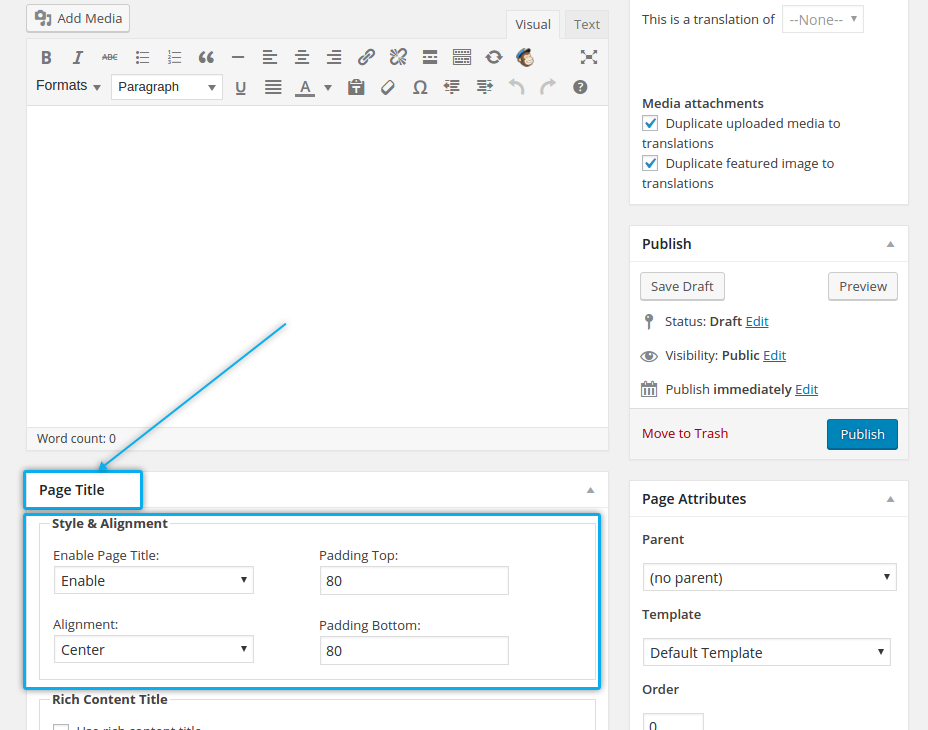Click the blue Publish button
The width and height of the screenshot is (928, 730).
coord(862,434)
